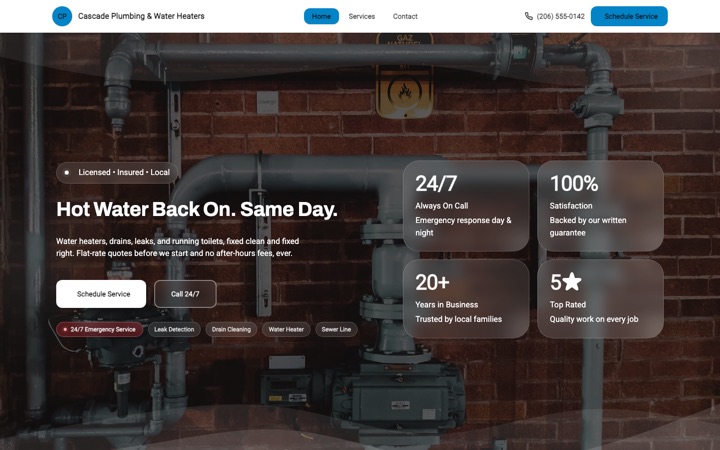The width and height of the screenshot is (720, 450).
Task: Click the paragraph starting 'Water heaters, drains, leaks'
Action: (x=178, y=247)
